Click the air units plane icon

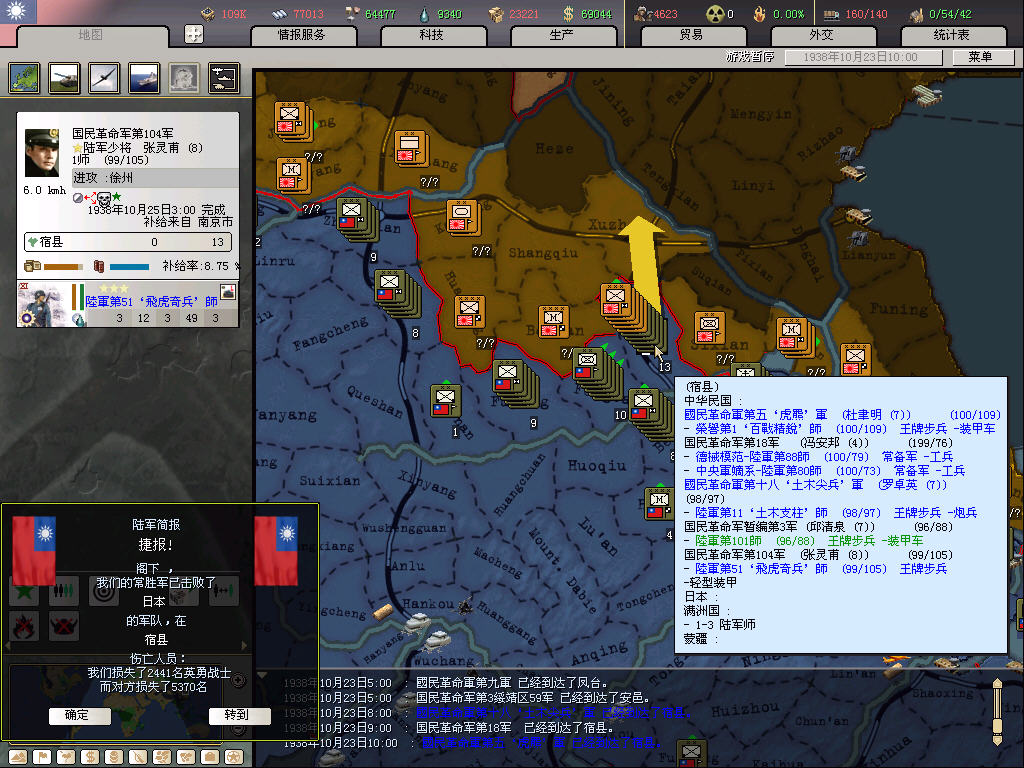pos(103,78)
